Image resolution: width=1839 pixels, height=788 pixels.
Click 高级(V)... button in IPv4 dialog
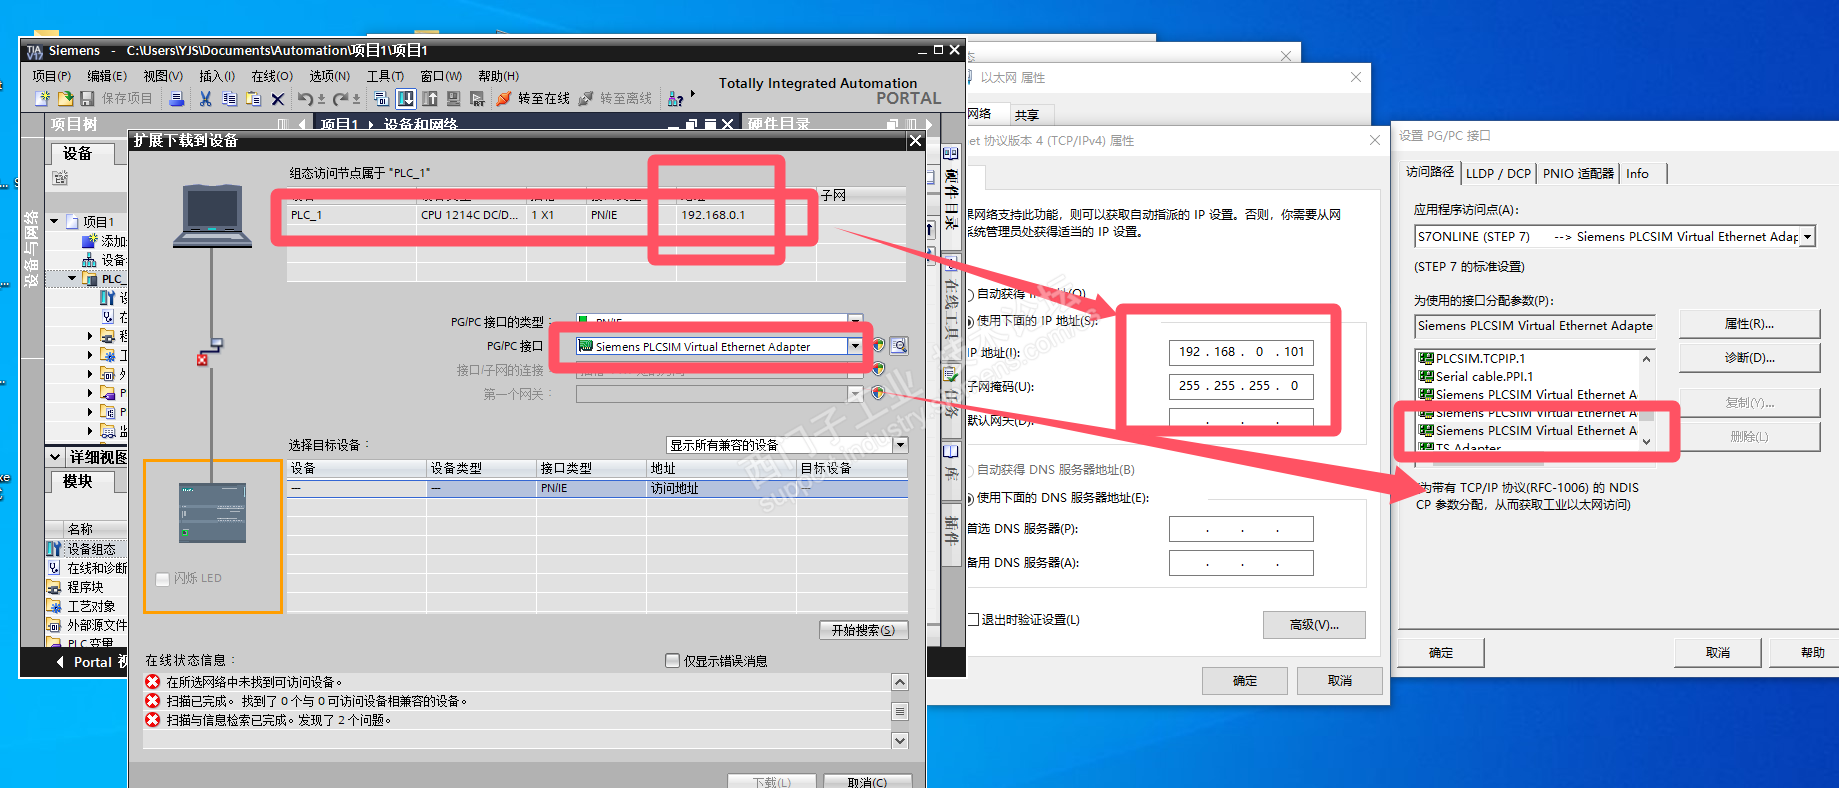click(1314, 625)
